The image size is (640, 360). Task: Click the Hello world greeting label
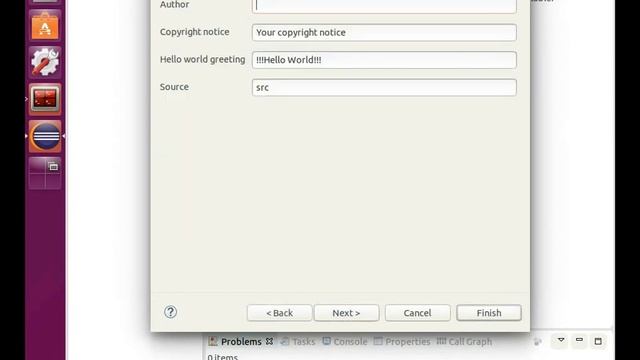pos(203,60)
